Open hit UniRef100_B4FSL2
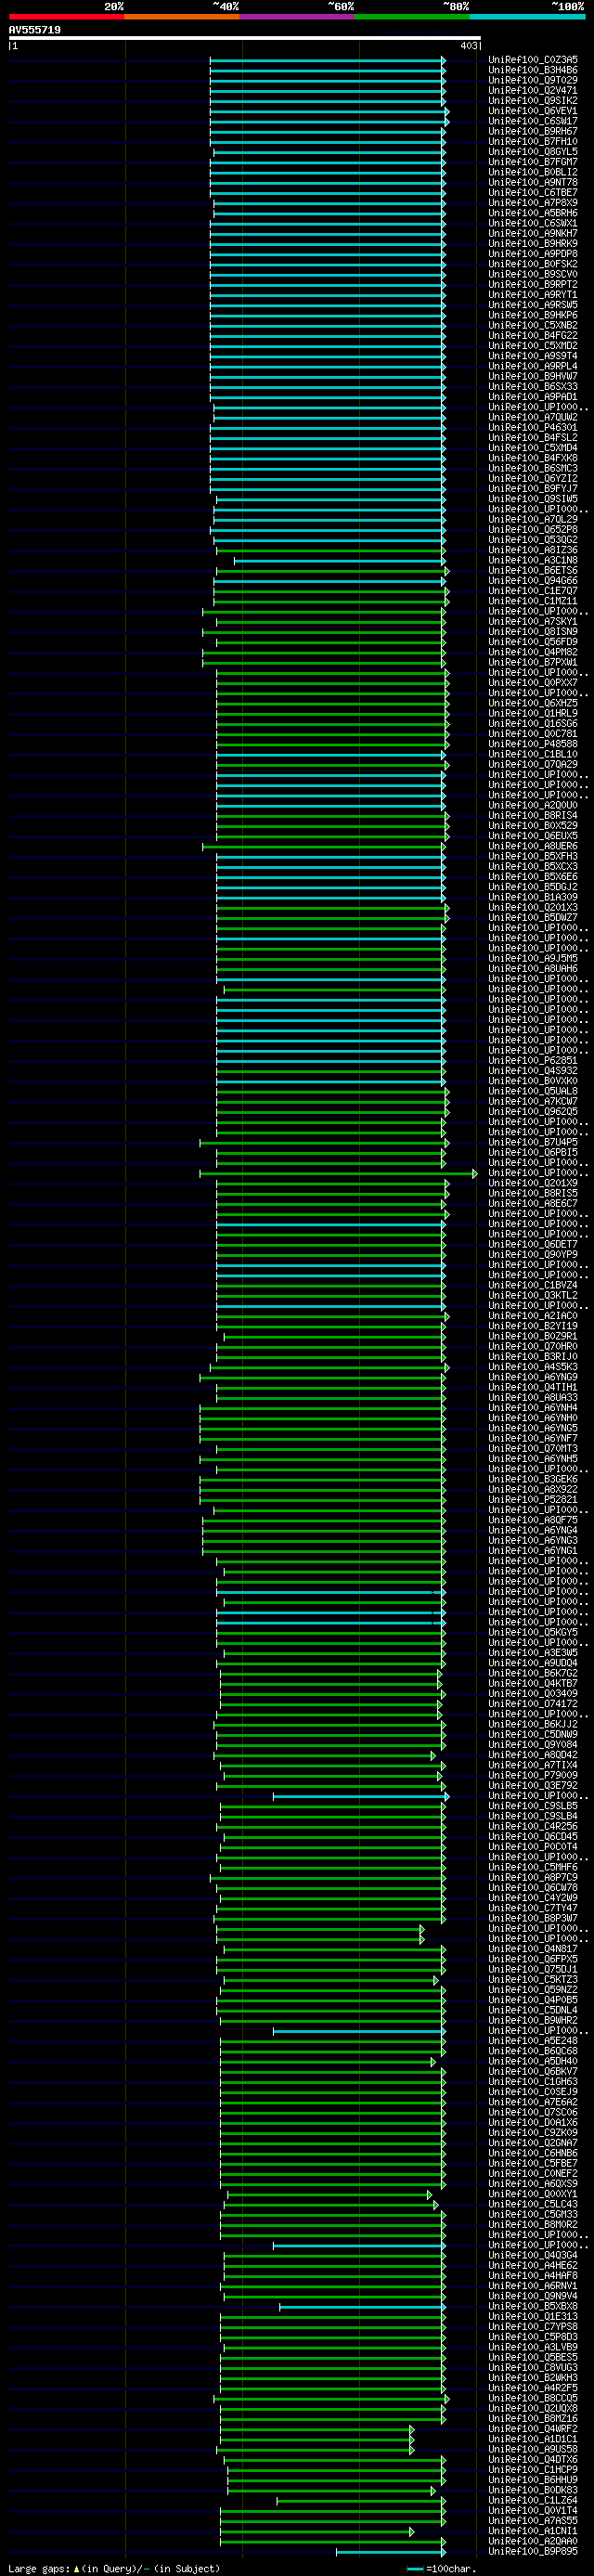Image resolution: width=594 pixels, height=2576 pixels. click(533, 437)
